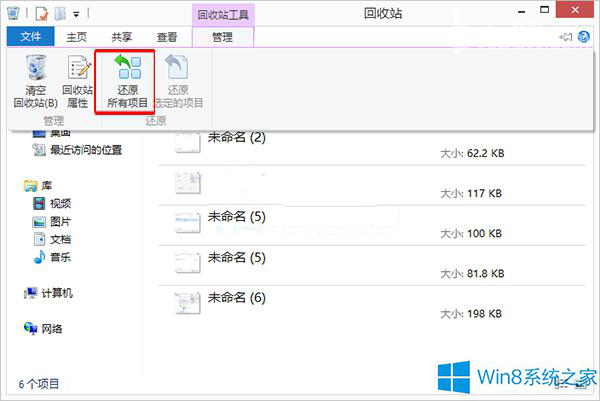The height and width of the screenshot is (401, 600).
Task: Open the 音乐 Music library
Action: point(52,257)
